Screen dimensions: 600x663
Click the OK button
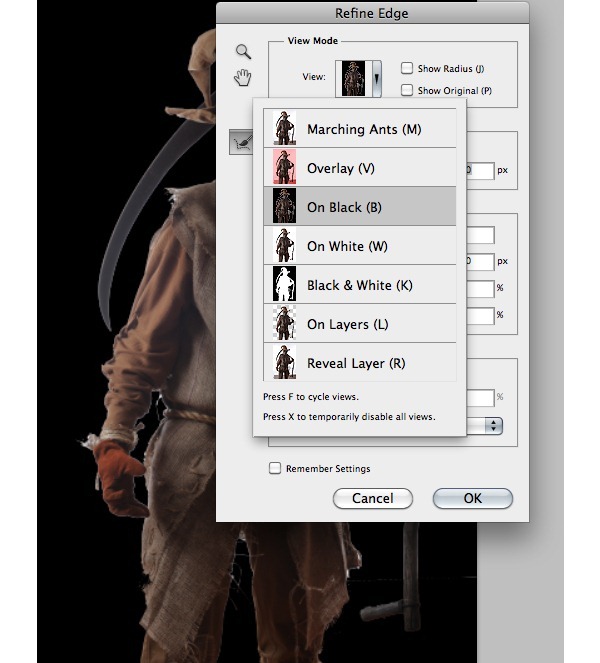tap(473, 498)
